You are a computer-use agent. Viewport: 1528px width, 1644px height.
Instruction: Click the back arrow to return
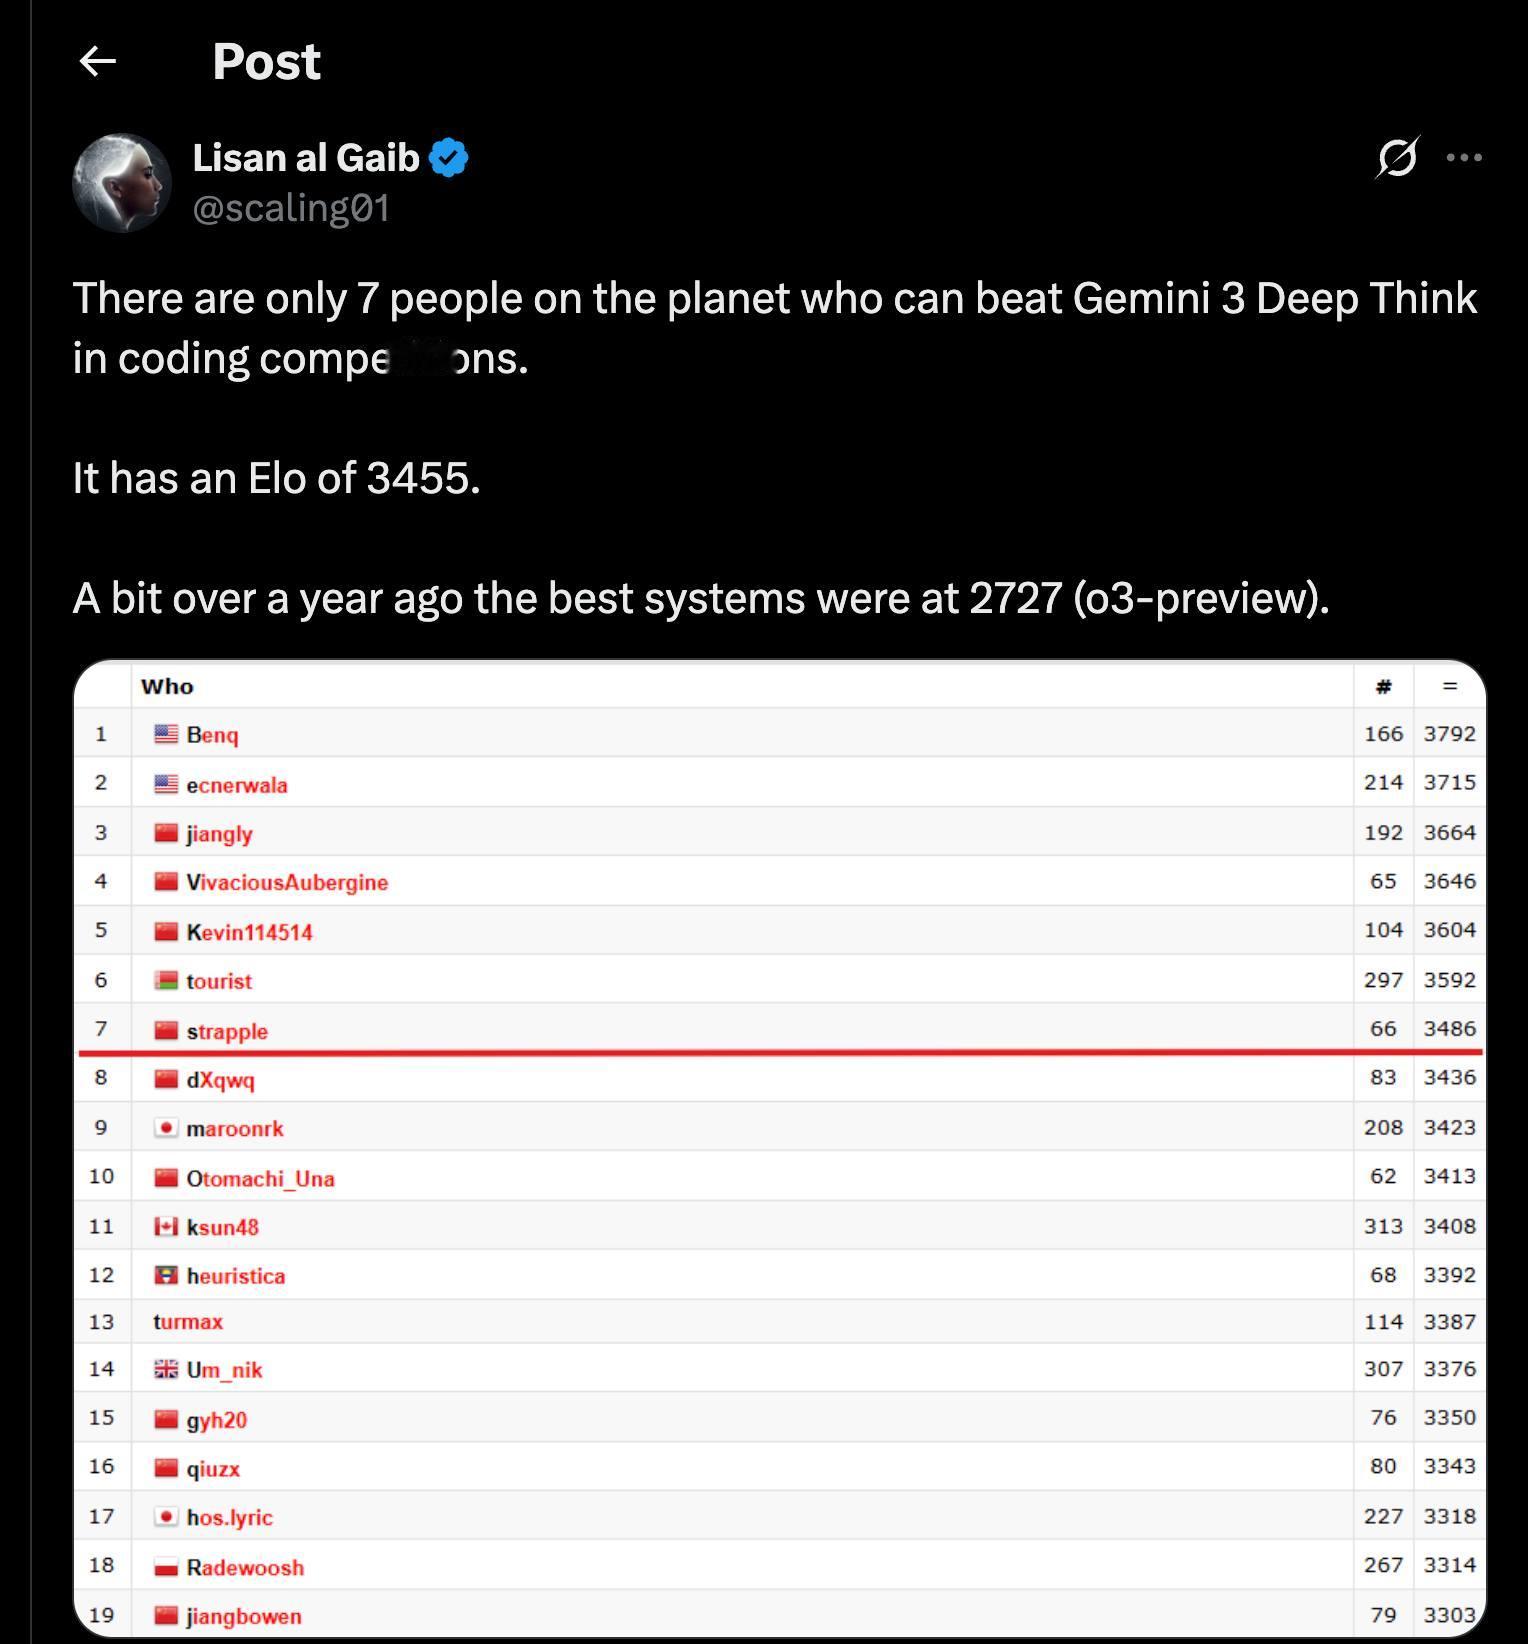(x=97, y=61)
